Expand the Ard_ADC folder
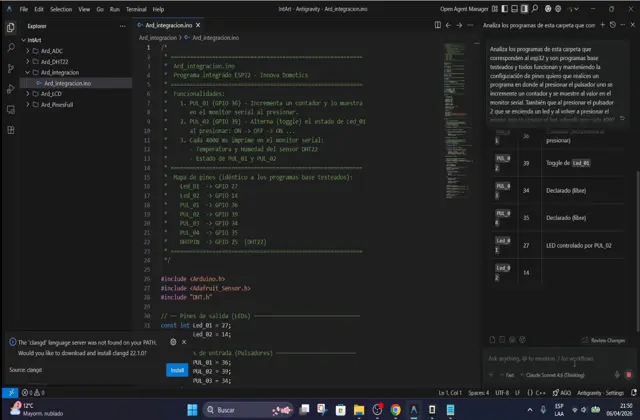 coord(50,50)
